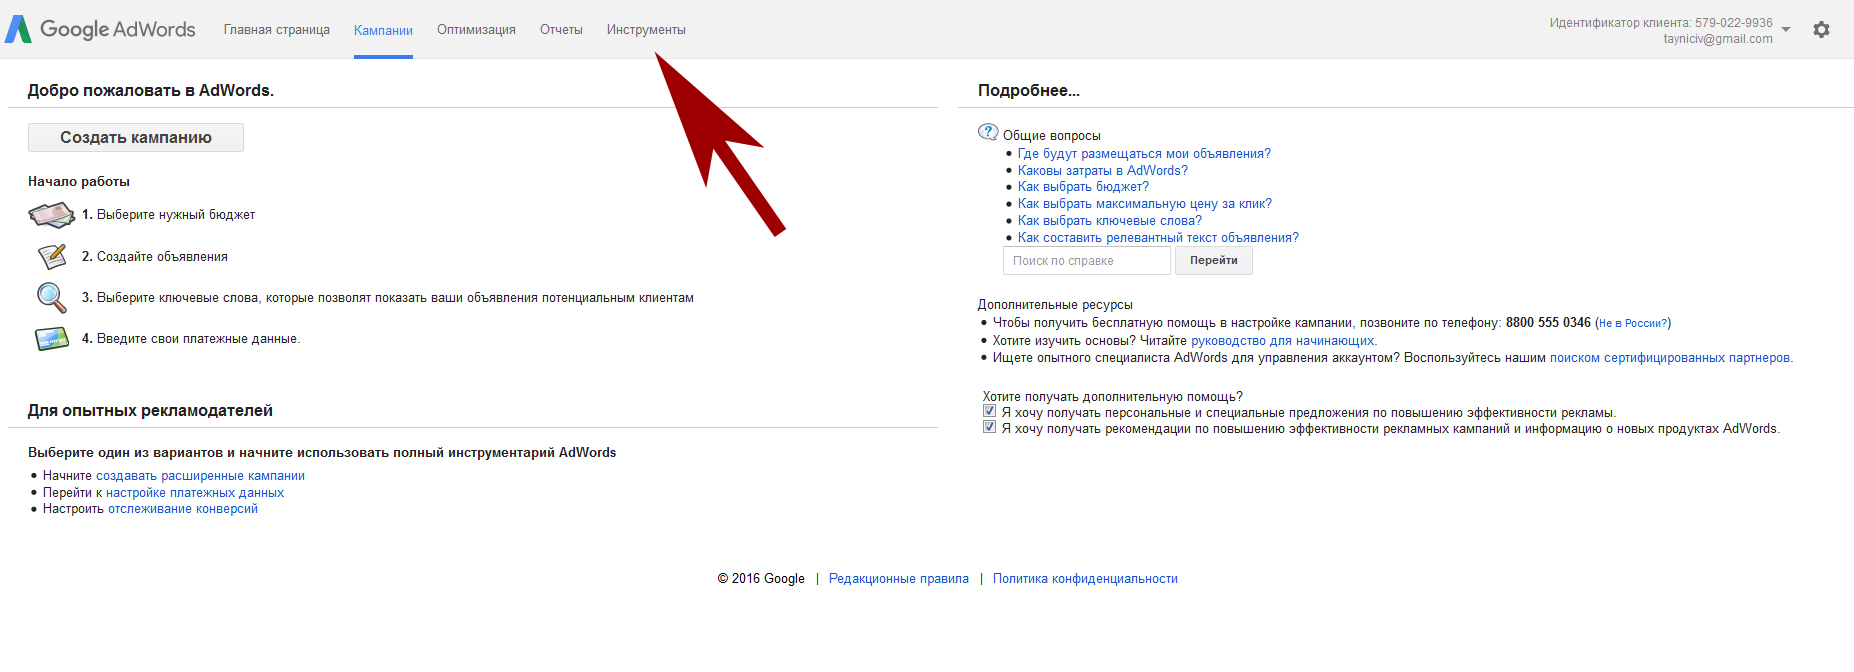Uncheck campaign recommendations checkbox
The width and height of the screenshot is (1854, 672).
(x=989, y=427)
